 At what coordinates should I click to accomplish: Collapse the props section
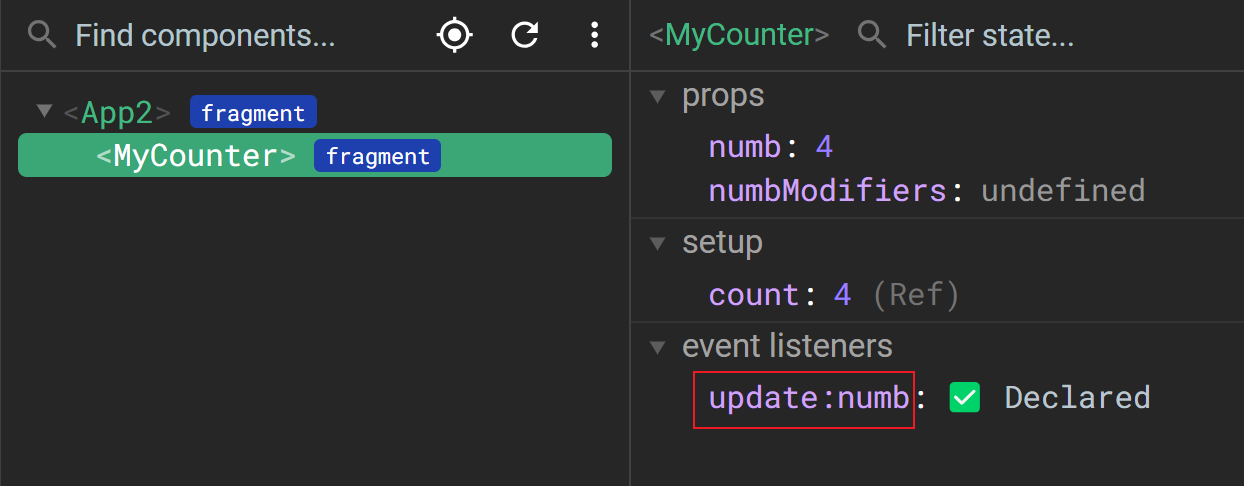[x=657, y=96]
